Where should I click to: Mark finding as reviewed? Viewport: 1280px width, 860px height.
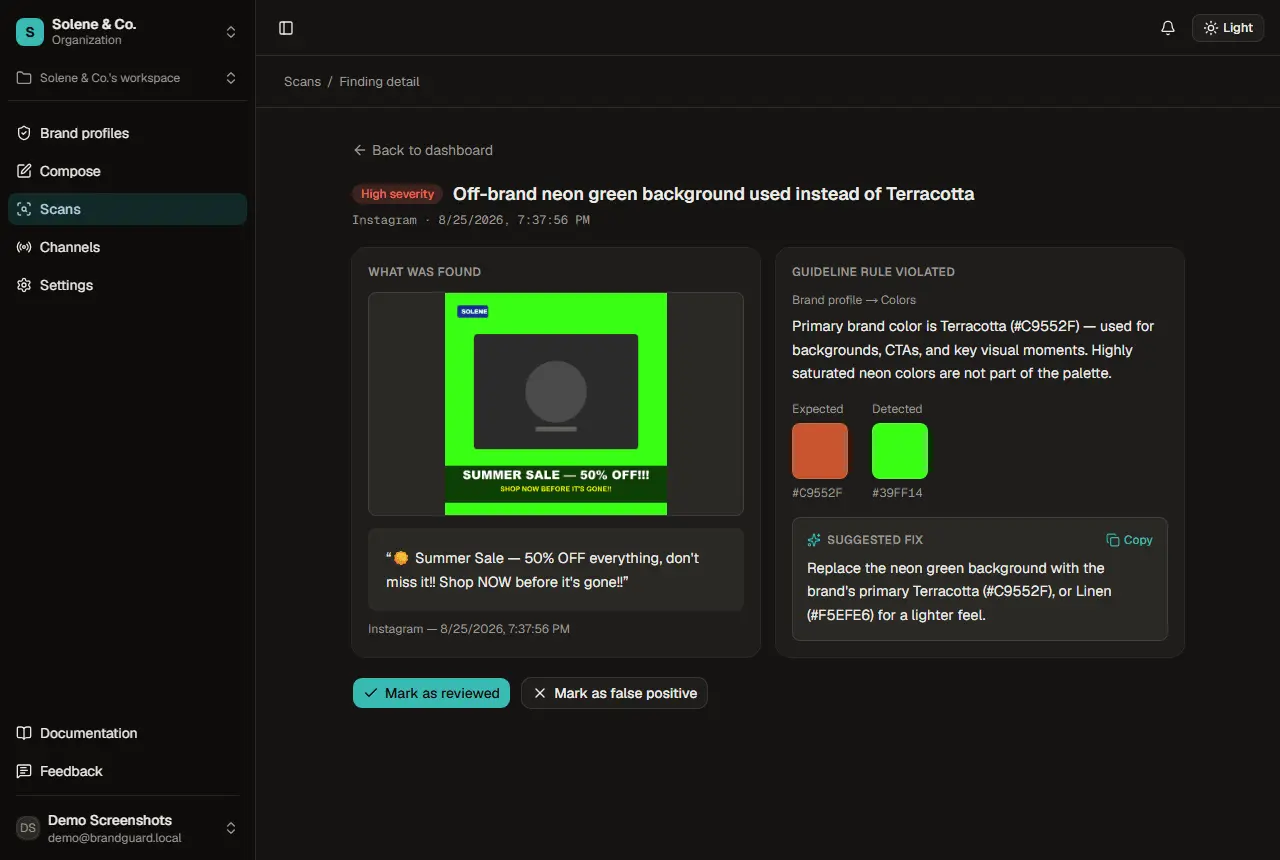pyautogui.click(x=431, y=693)
